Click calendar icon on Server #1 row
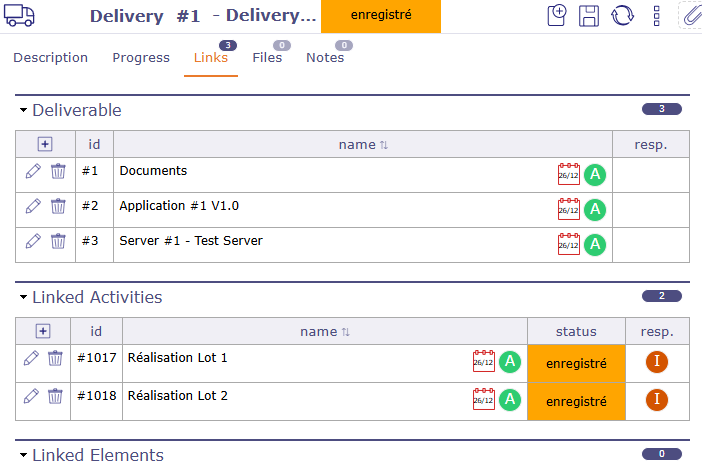702x468 pixels. pos(568,244)
